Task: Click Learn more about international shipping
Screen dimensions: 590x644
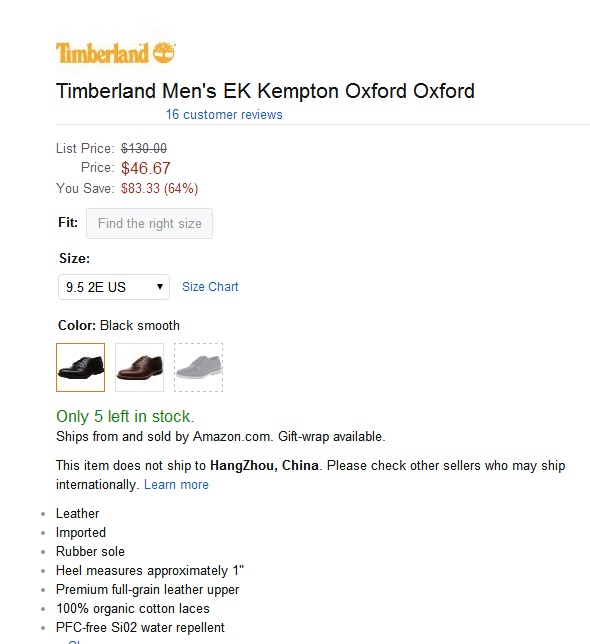Action: (176, 485)
